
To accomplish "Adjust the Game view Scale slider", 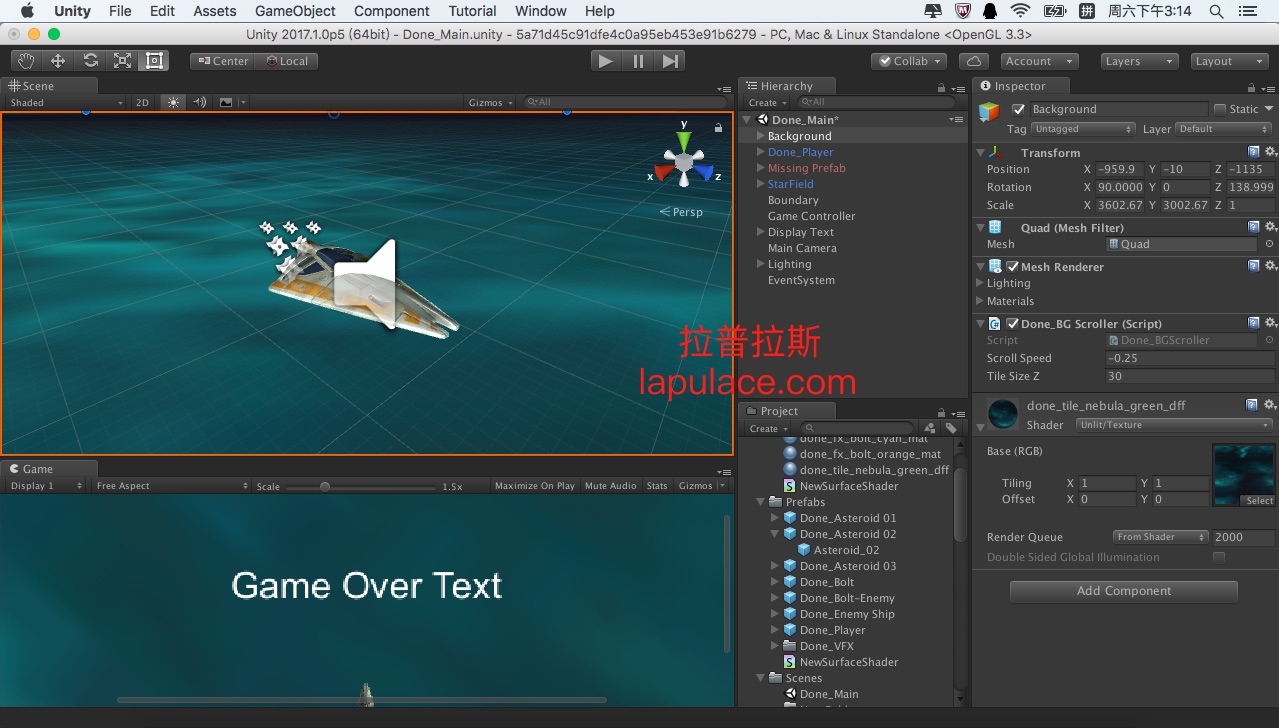I will 325,487.
